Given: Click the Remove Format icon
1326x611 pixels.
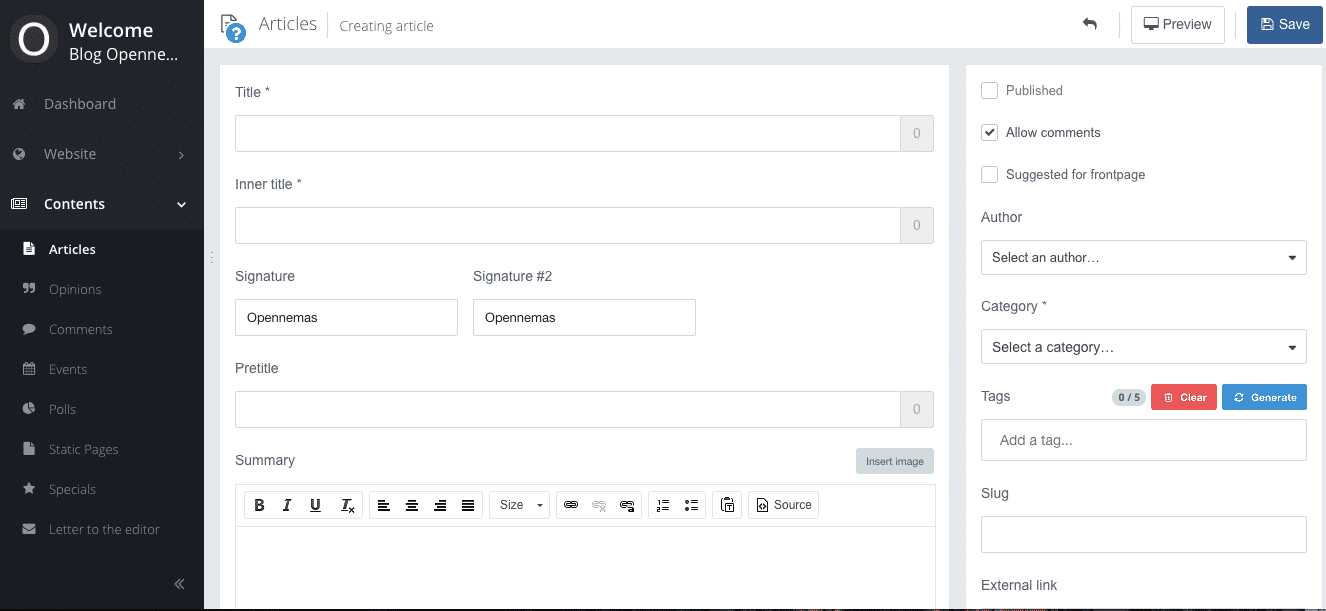Looking at the screenshot, I should pos(347,505).
